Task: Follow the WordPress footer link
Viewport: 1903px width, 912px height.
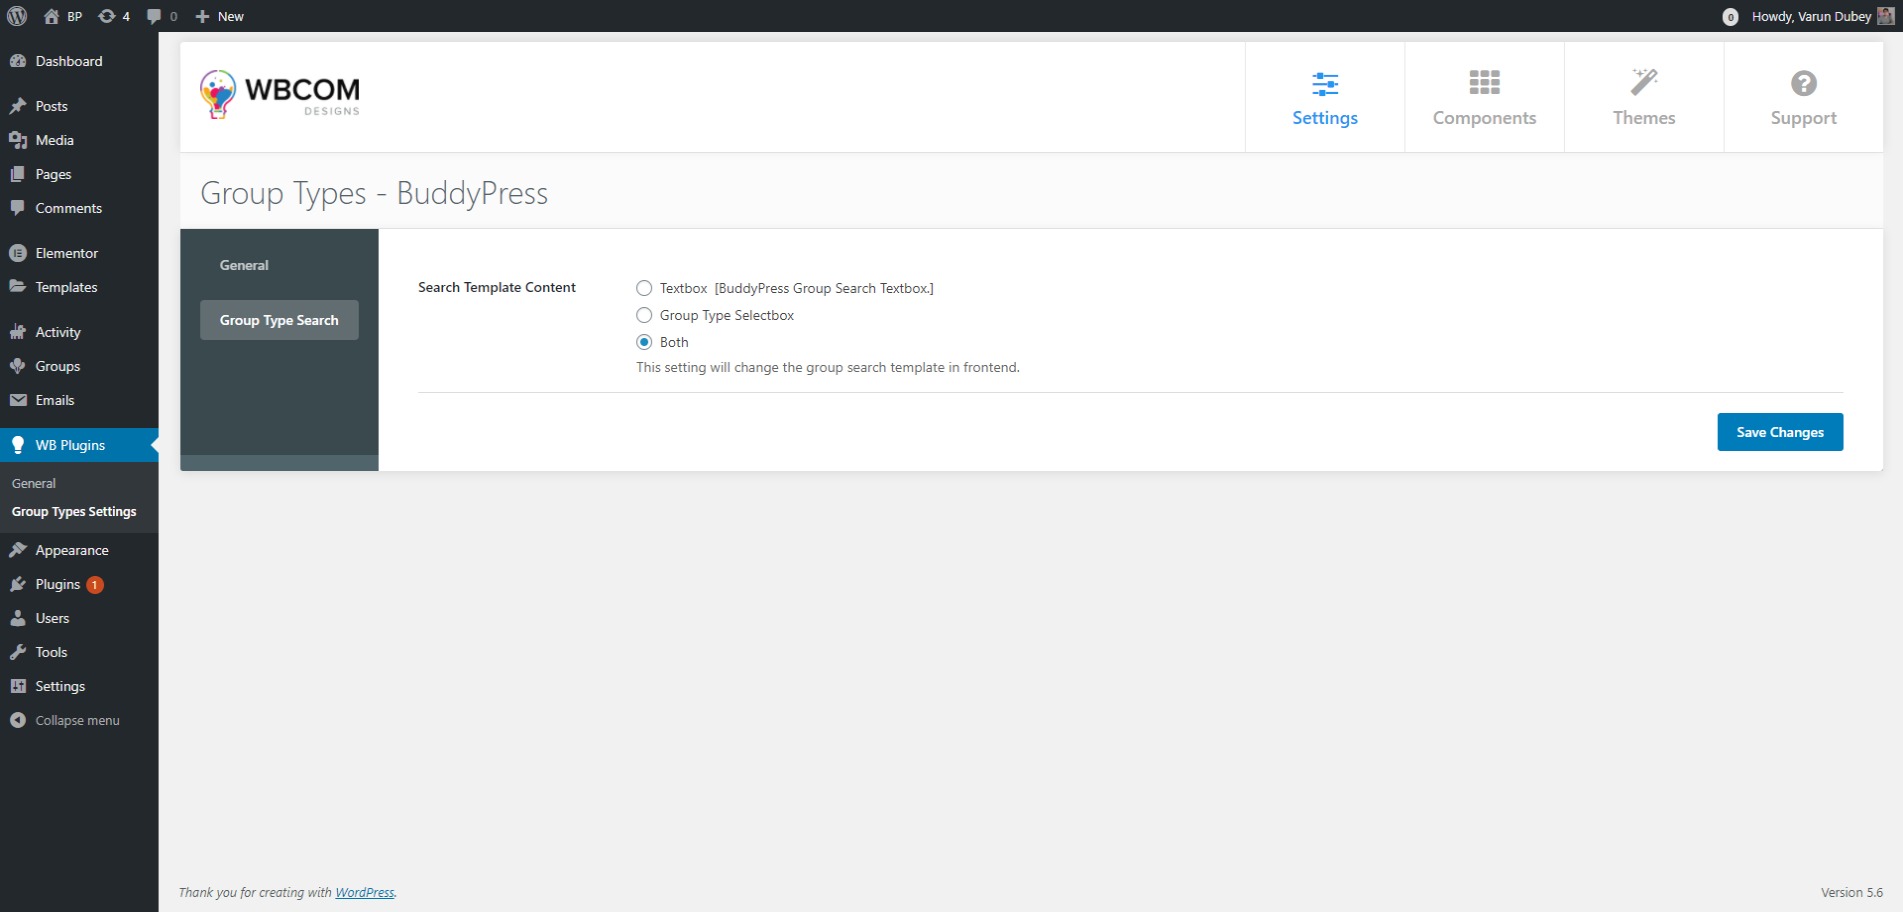Action: 364,892
